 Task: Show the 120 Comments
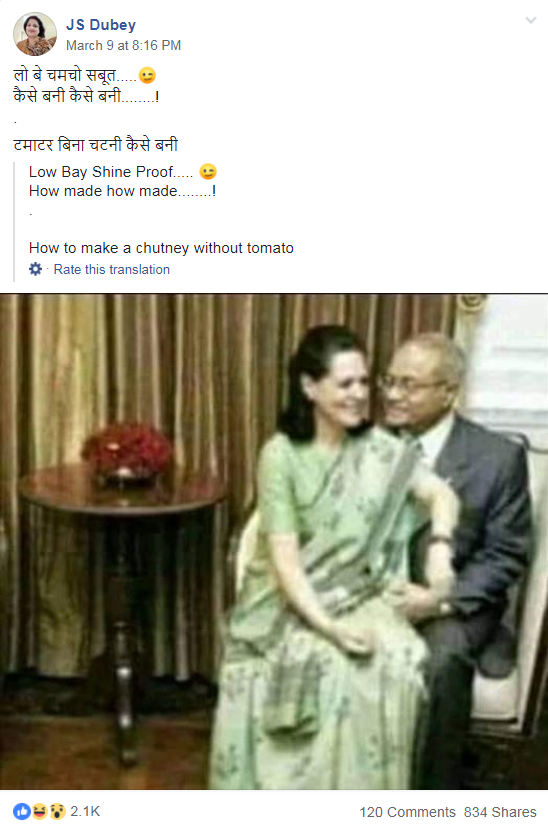point(408,812)
